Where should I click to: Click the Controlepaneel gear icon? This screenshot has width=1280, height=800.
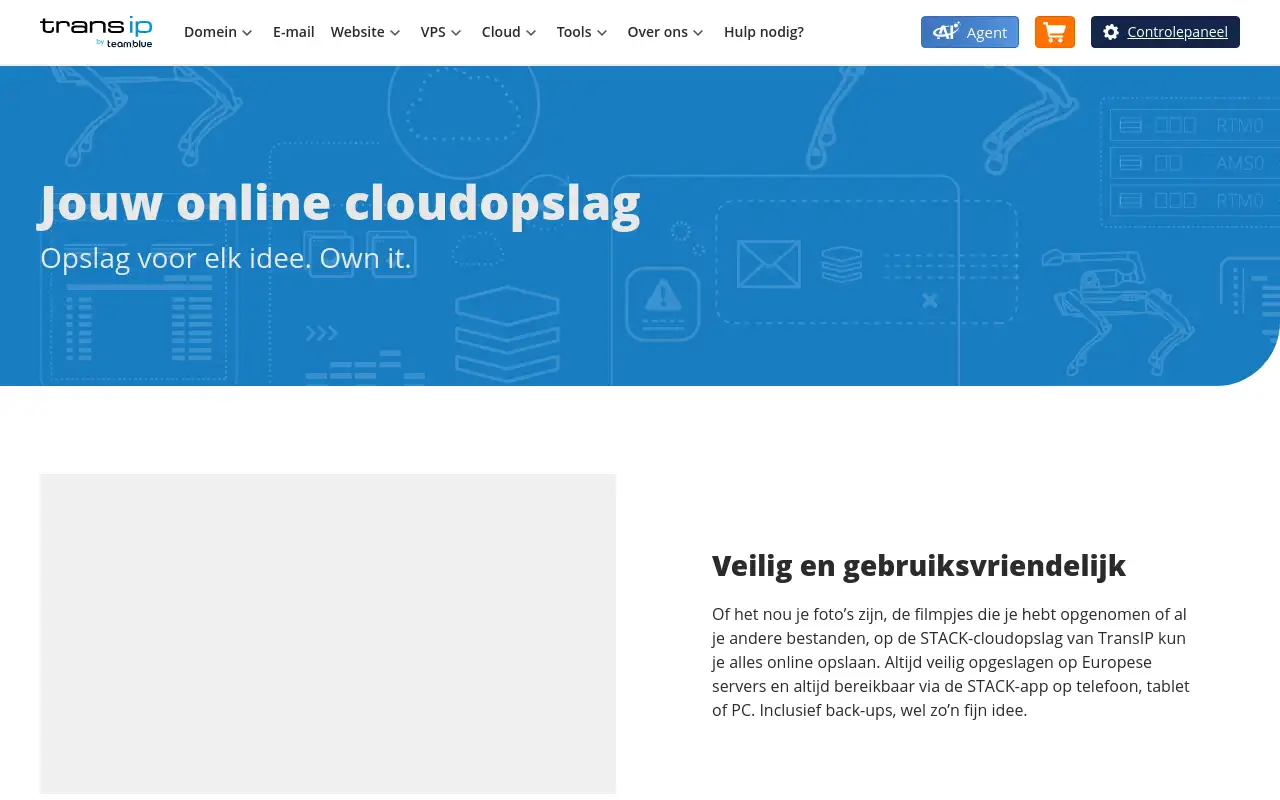pyautogui.click(x=1111, y=32)
